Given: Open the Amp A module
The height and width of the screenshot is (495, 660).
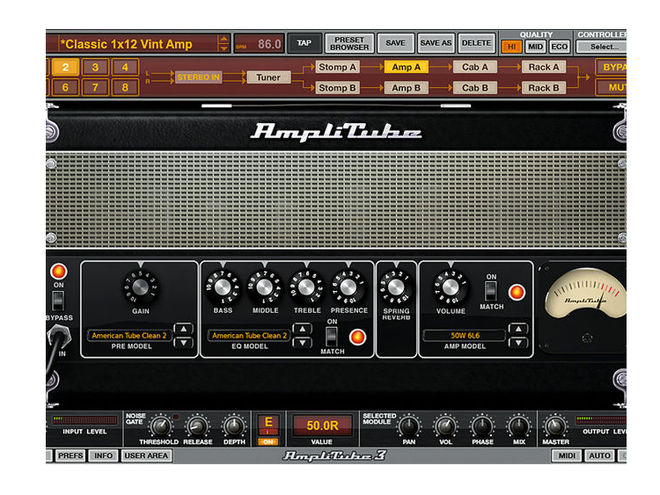Looking at the screenshot, I should pos(406,67).
